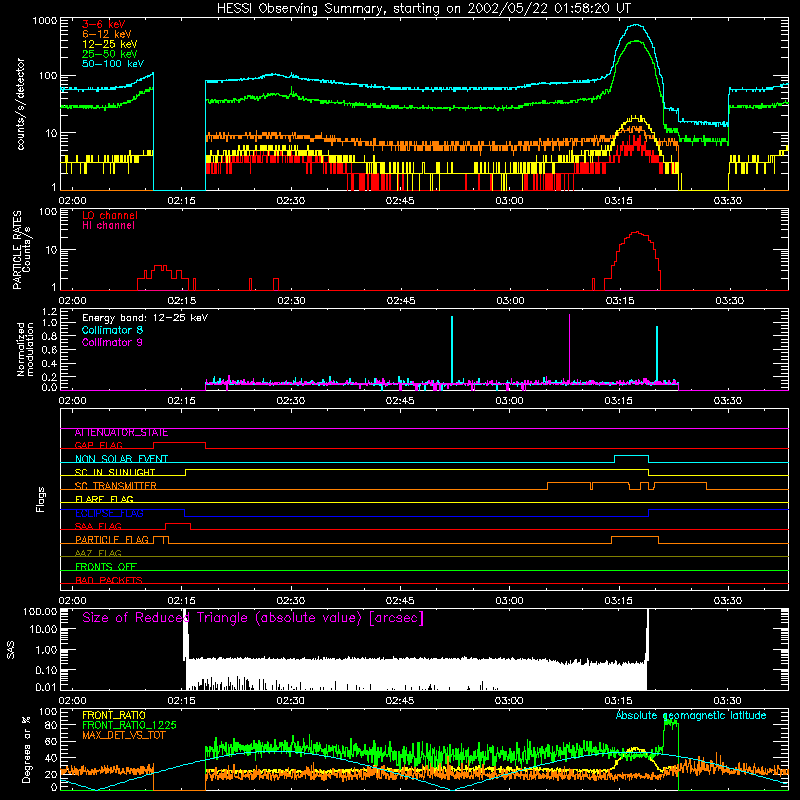Click the NON_SOLAR_EVENT flag label
This screenshot has width=800, height=800.
(121, 459)
